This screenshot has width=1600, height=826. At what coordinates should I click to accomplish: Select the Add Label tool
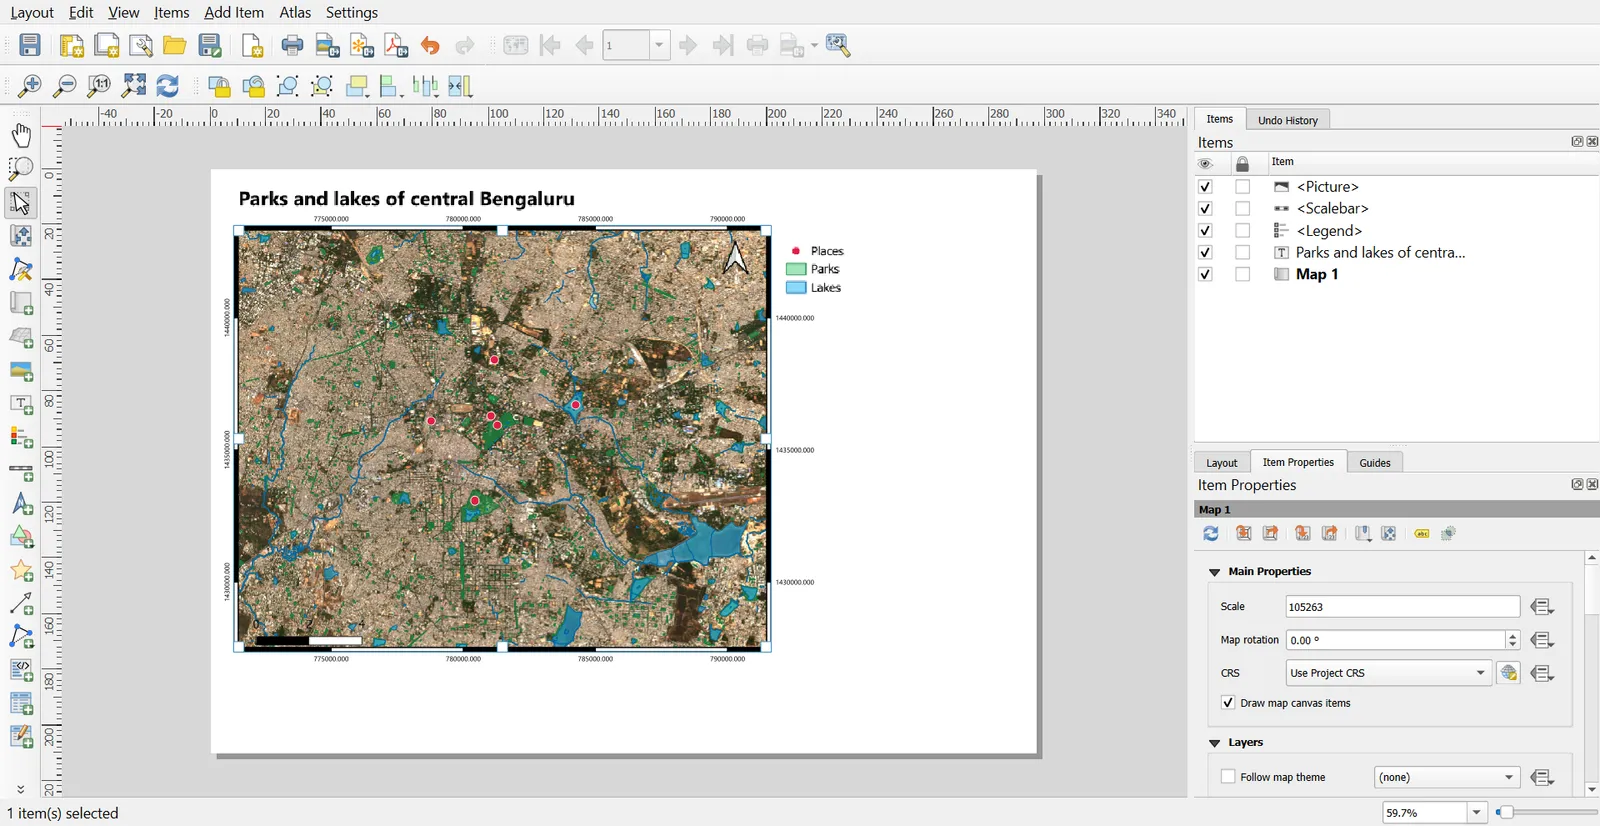coord(21,404)
